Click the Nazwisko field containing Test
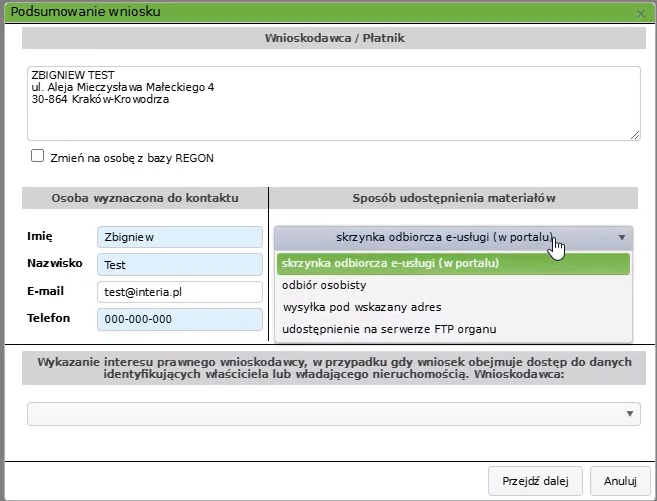 point(178,265)
